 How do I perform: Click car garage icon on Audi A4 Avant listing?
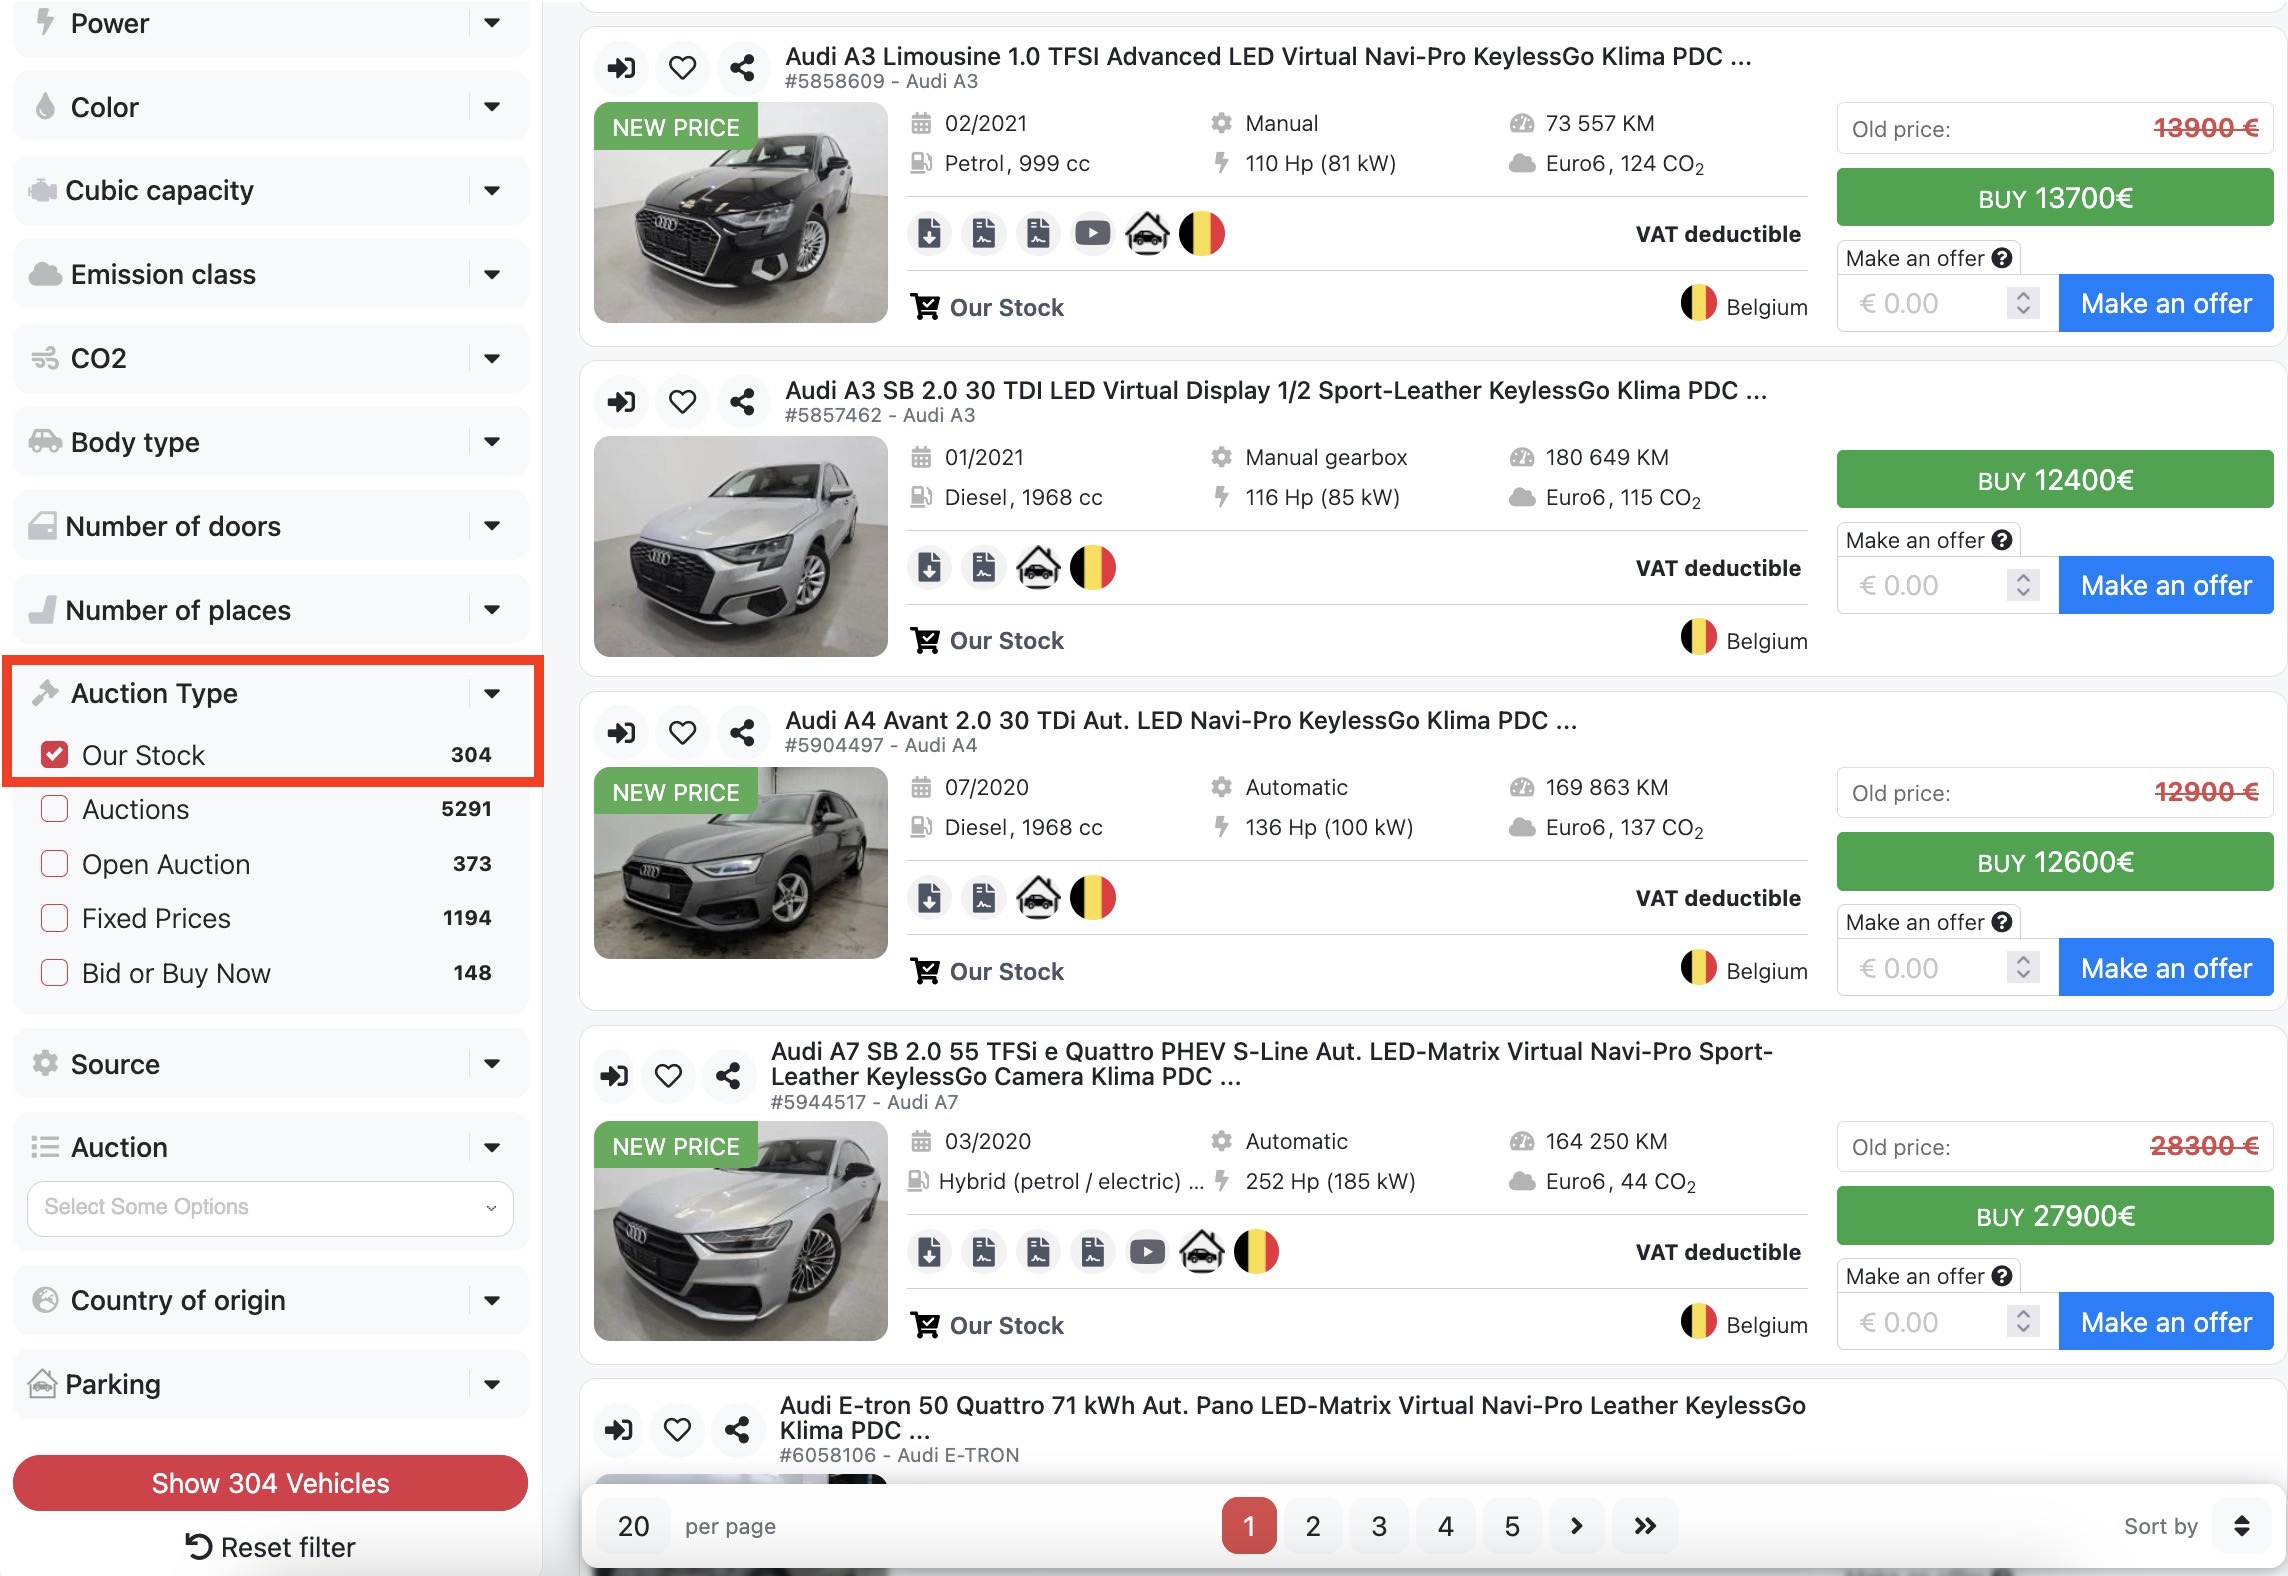pos(1038,898)
